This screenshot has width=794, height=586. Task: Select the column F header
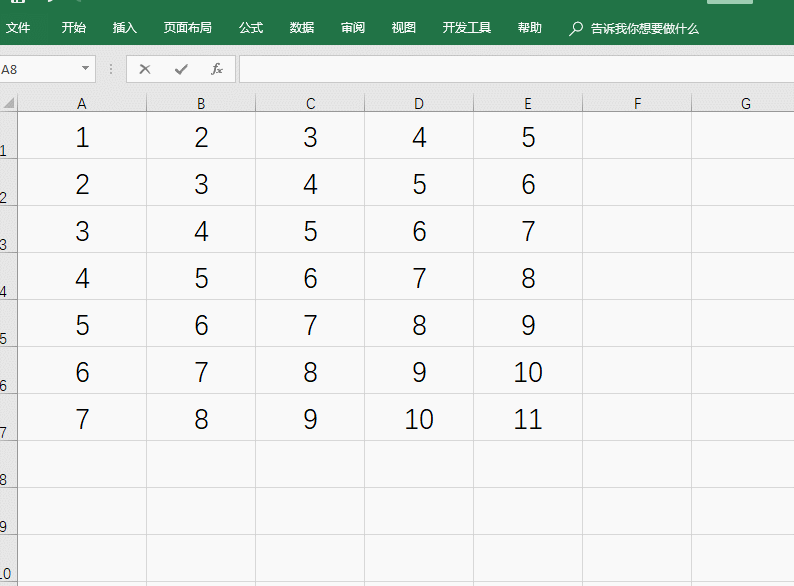click(637, 104)
